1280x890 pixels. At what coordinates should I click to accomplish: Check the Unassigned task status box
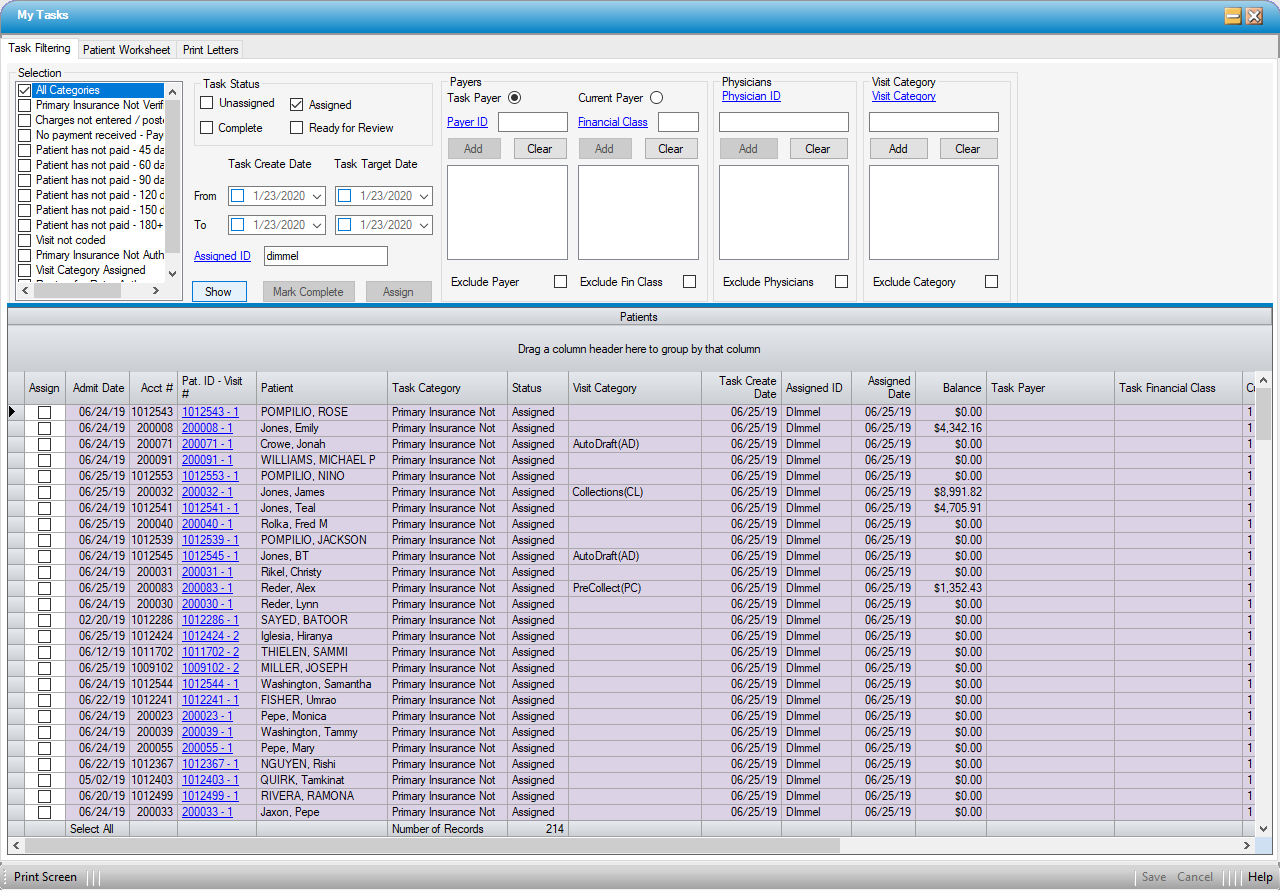(207, 103)
